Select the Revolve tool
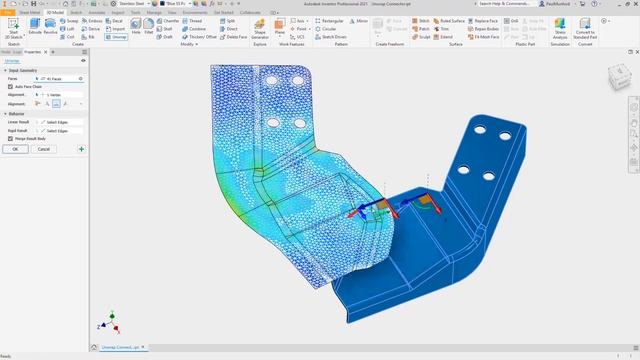Viewport: 640px width, 360px height. [x=50, y=27]
